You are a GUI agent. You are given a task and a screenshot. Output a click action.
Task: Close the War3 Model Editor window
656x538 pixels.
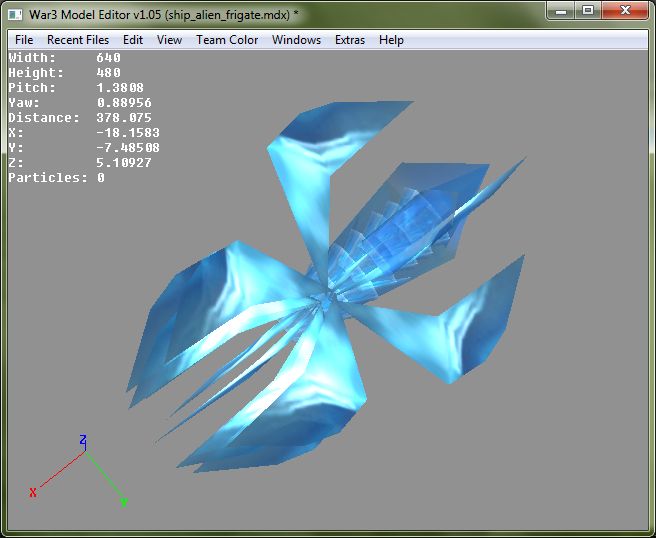(625, 10)
